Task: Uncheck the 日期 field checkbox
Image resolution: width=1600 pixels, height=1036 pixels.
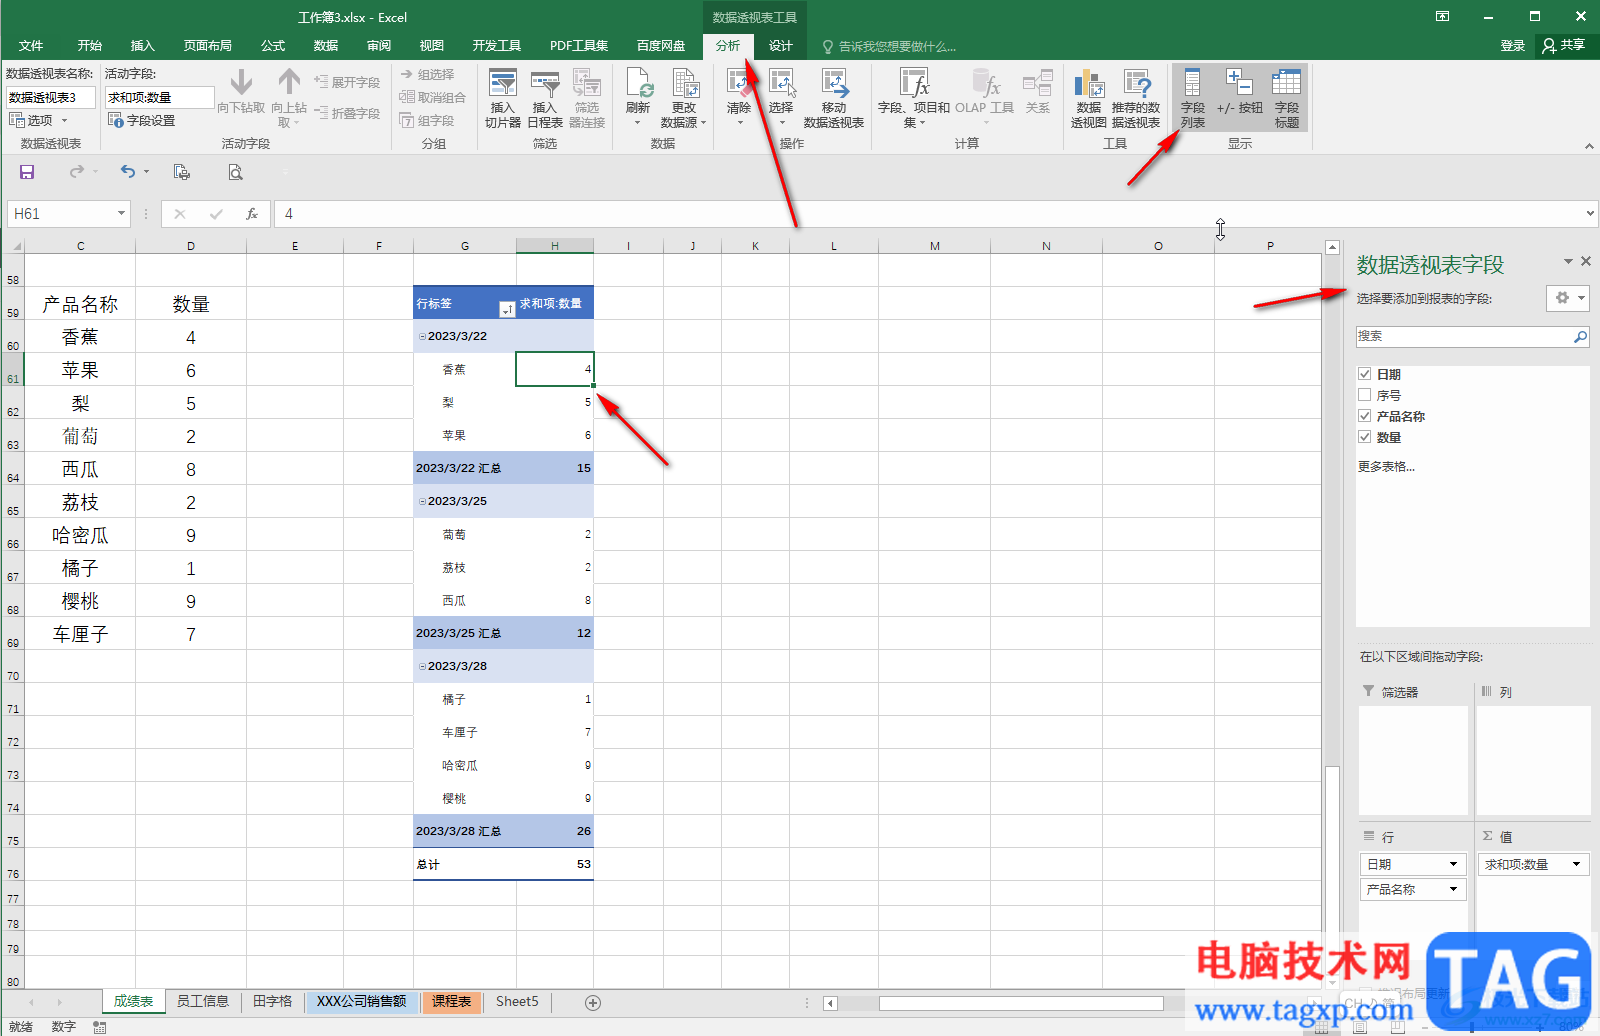Action: click(1364, 373)
